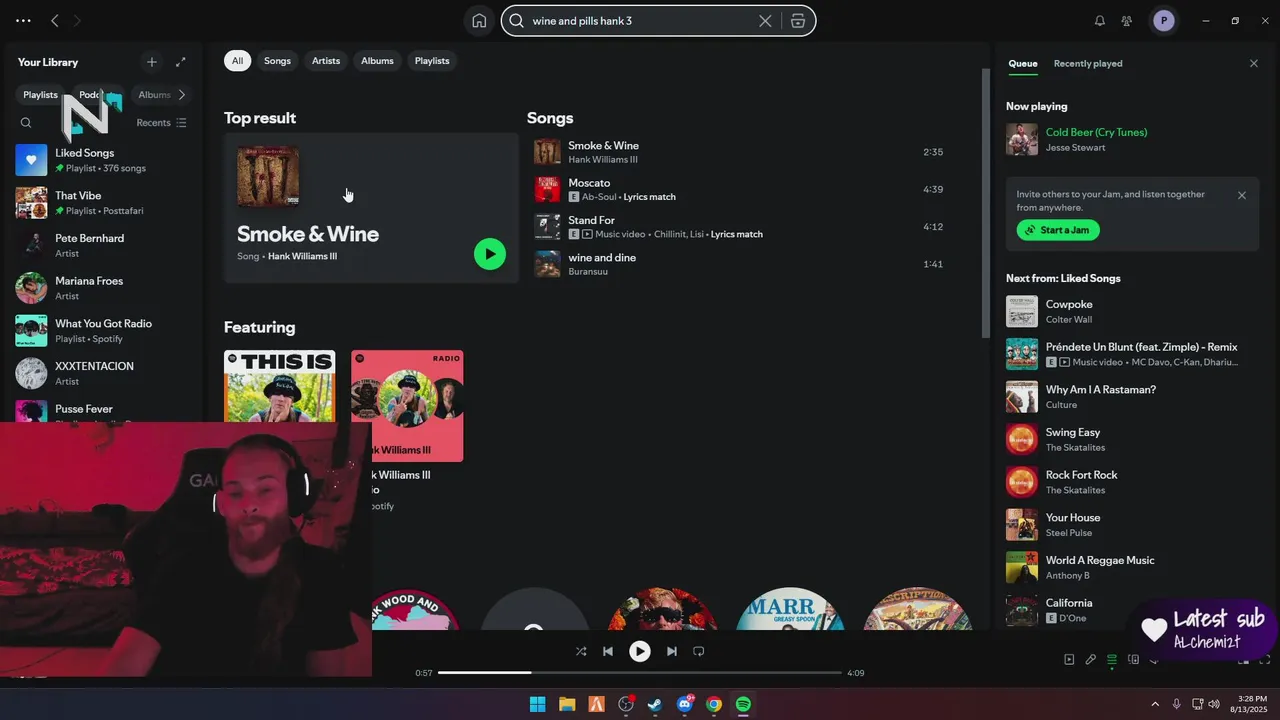The height and width of the screenshot is (720, 1280).
Task: Open Cold Beer (Cry Tunes) now playing track
Action: point(1096,132)
